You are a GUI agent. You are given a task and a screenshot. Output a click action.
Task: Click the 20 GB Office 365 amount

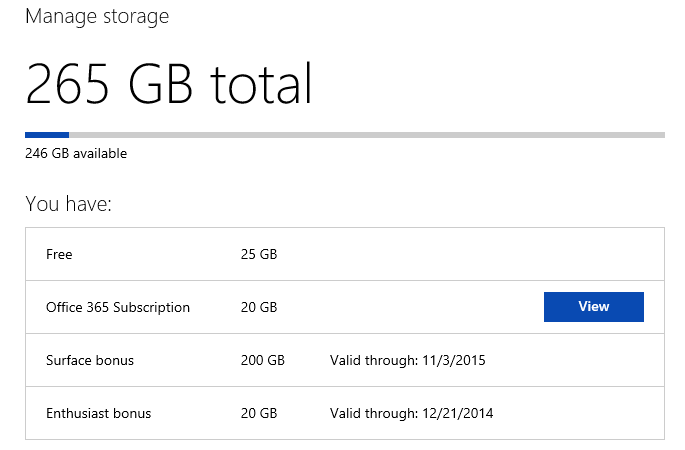coord(259,307)
